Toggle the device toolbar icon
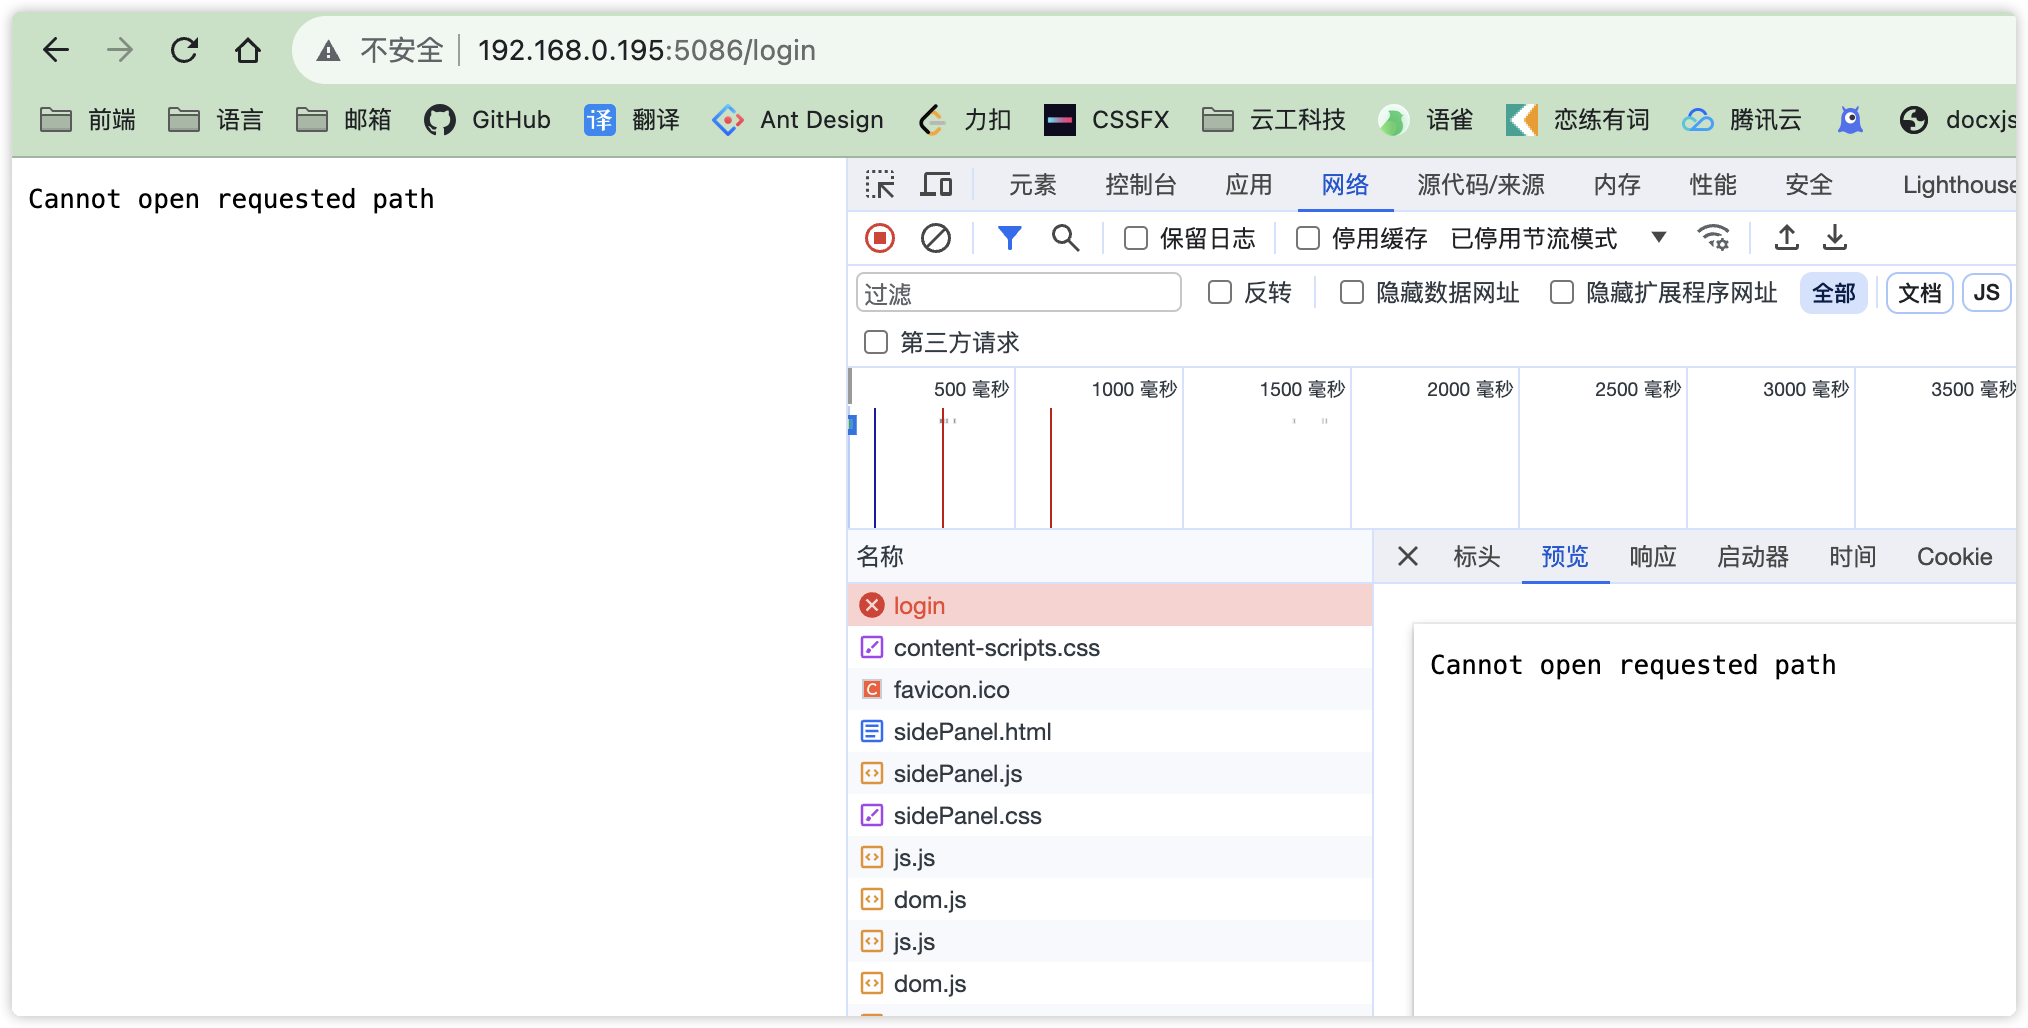 tap(936, 184)
